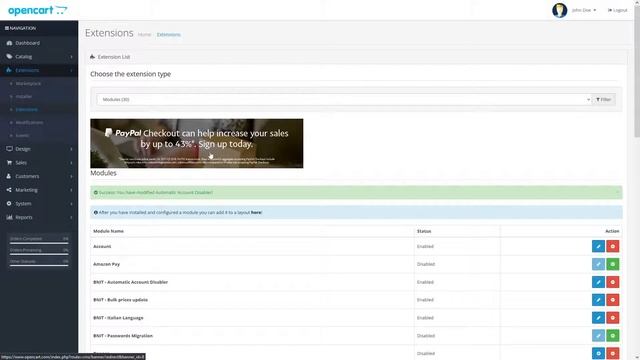Open the Installer submenu item
The height and width of the screenshot is (360, 640).
tap(24, 96)
